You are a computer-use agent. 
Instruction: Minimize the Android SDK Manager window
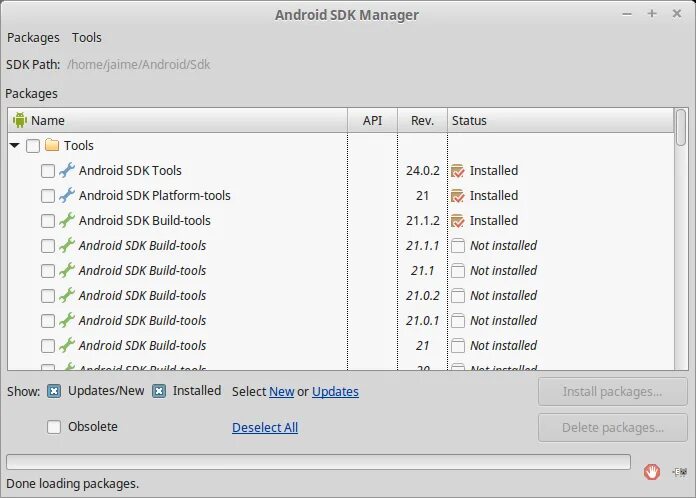click(x=627, y=14)
